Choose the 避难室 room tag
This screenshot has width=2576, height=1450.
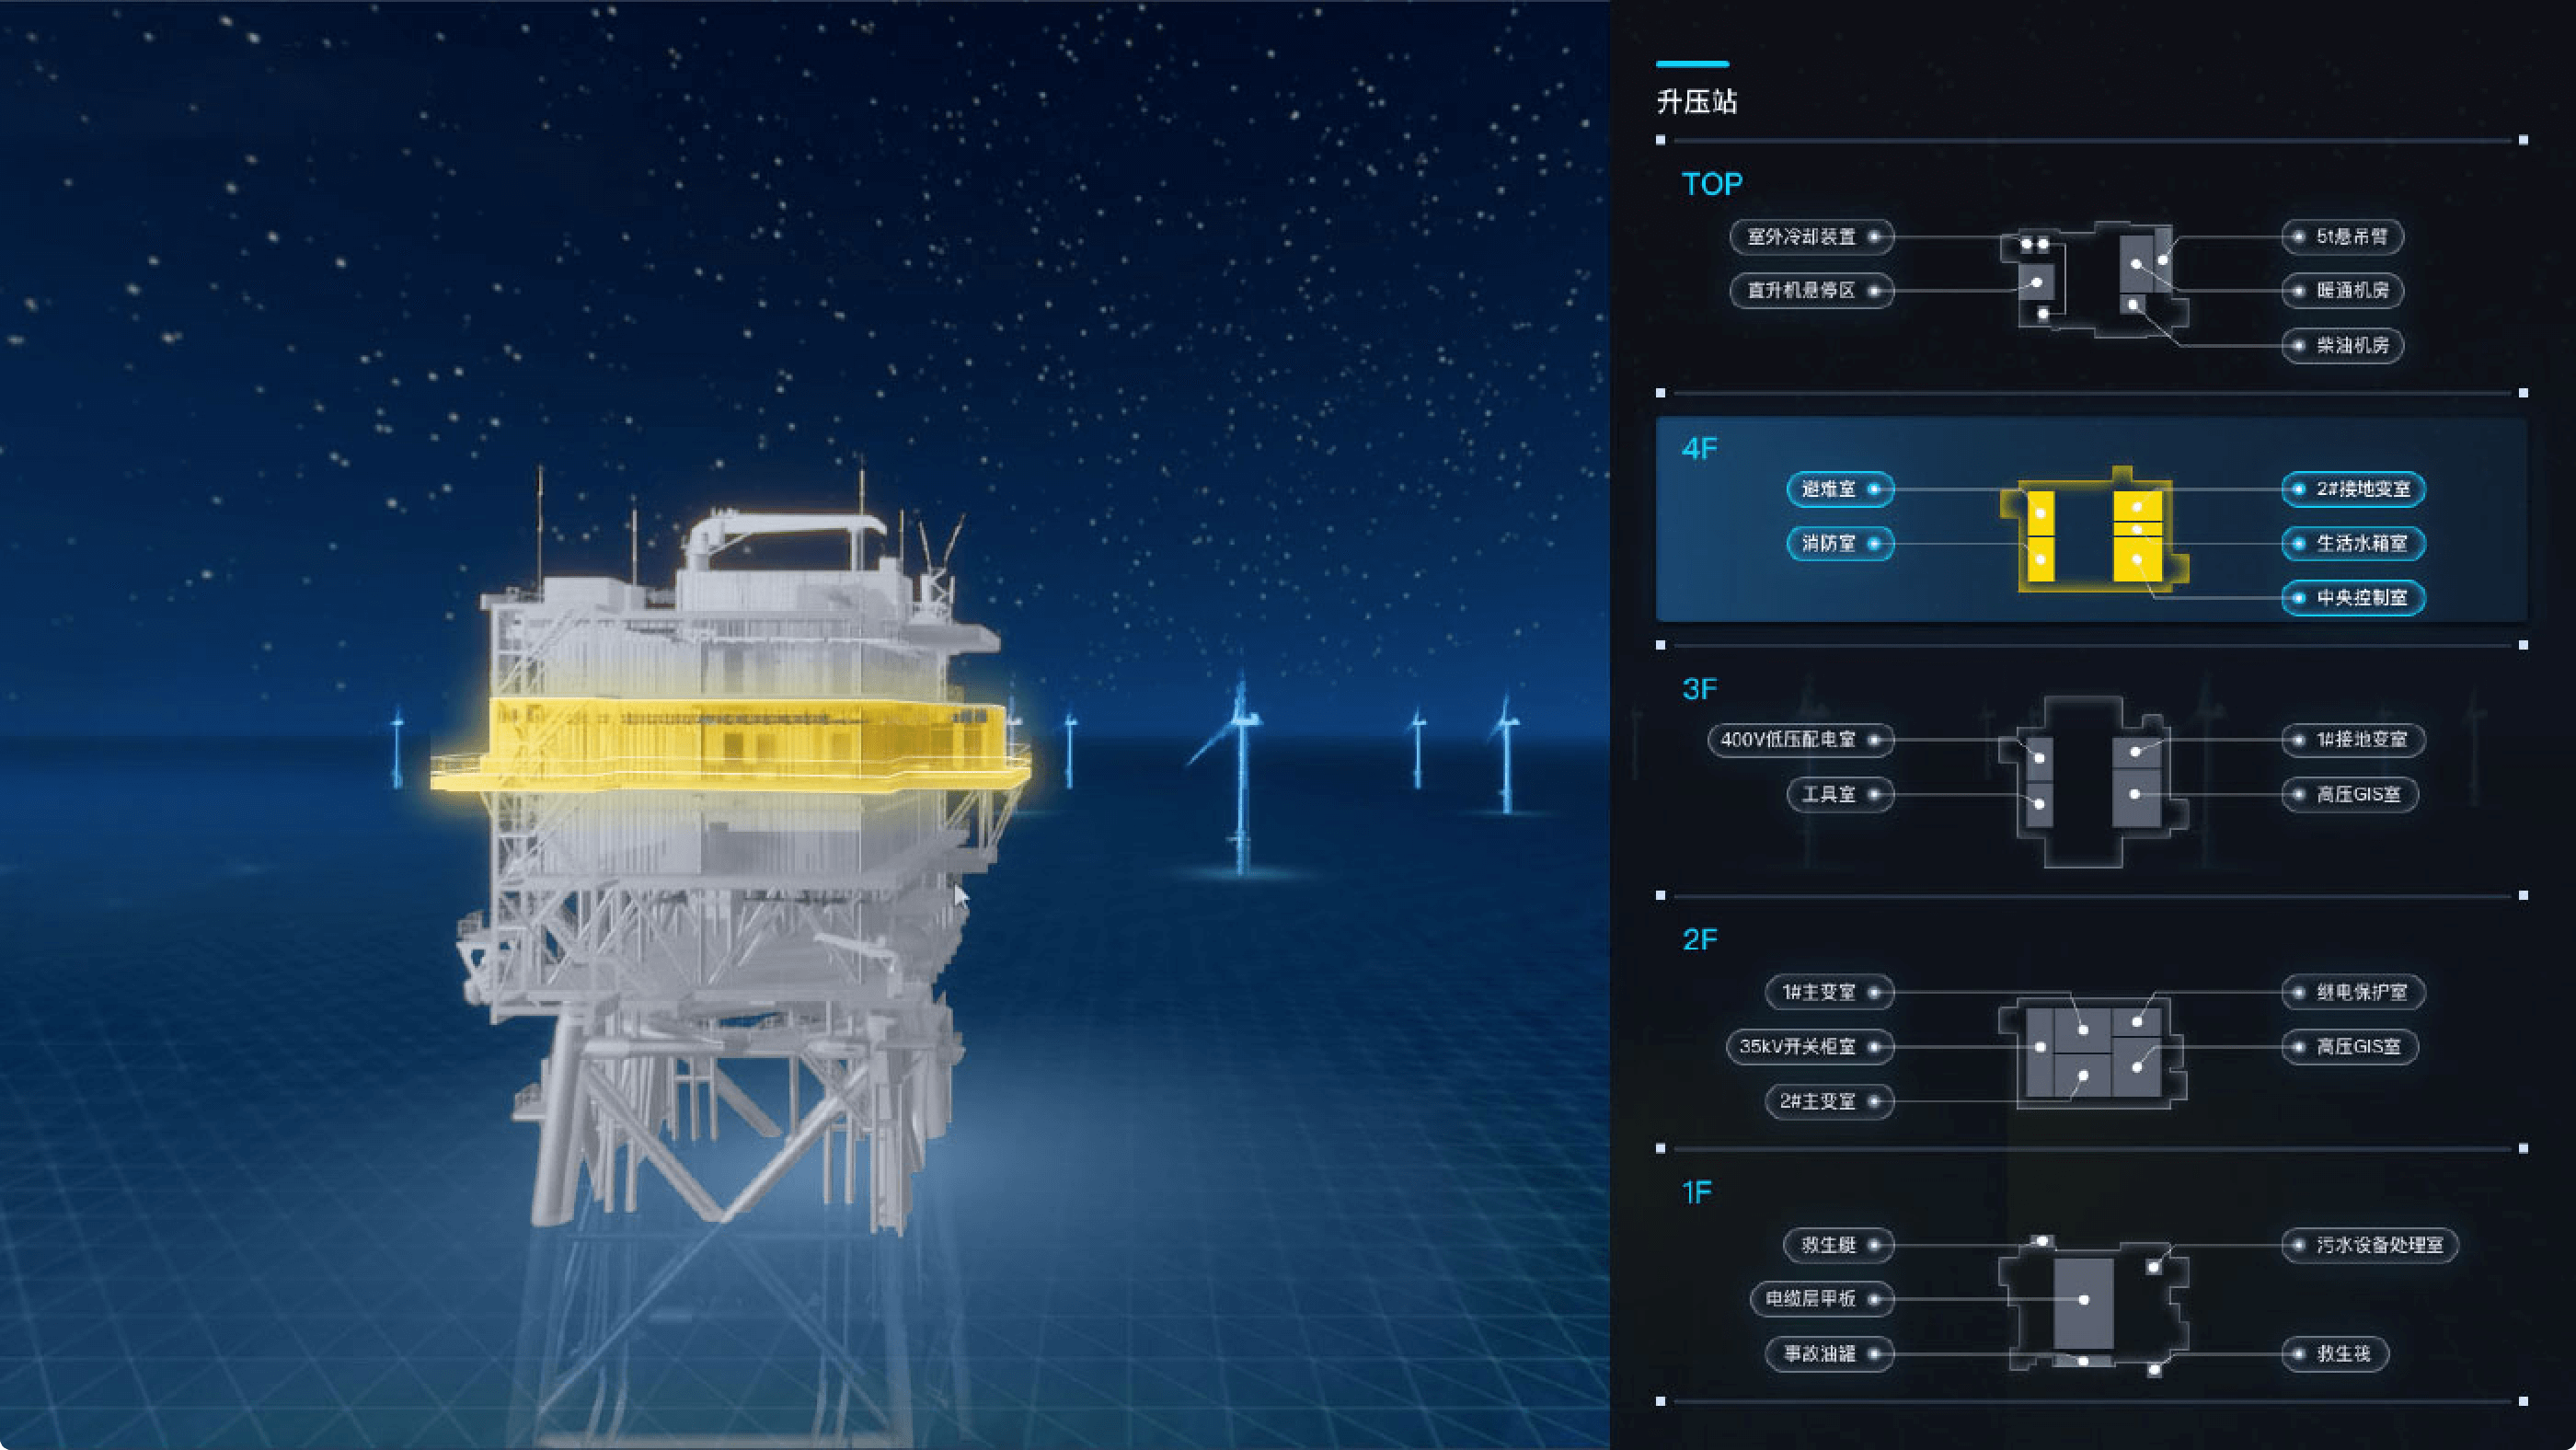coord(1839,489)
